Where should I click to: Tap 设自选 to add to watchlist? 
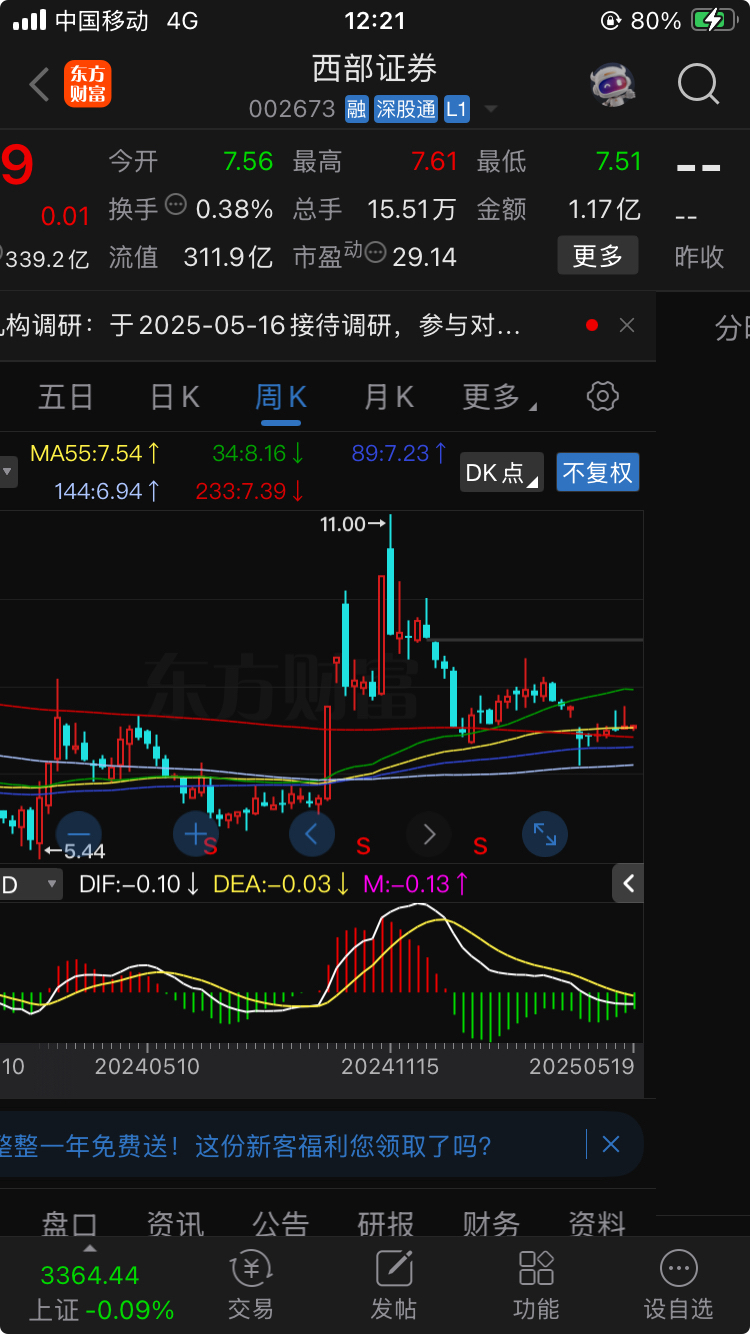pos(679,1287)
